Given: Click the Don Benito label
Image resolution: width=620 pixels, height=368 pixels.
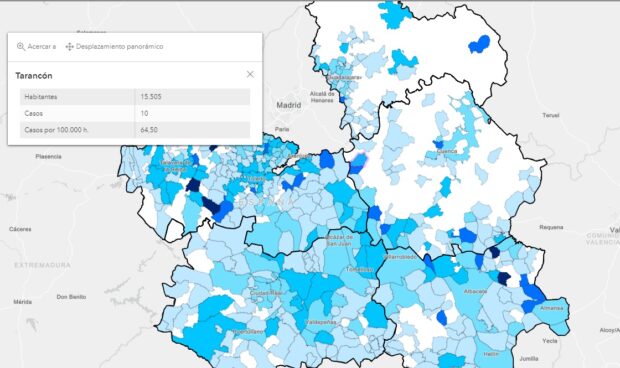Looking at the screenshot, I should [71, 297].
